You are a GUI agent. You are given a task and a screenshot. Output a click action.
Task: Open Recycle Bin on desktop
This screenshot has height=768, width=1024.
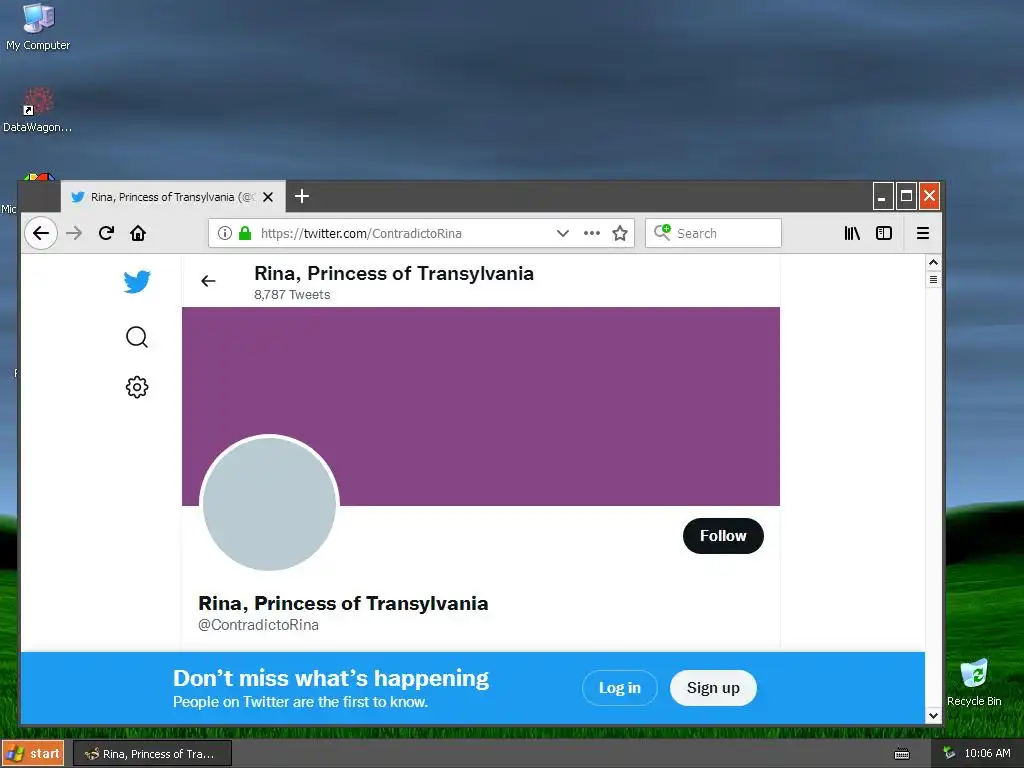tap(974, 682)
